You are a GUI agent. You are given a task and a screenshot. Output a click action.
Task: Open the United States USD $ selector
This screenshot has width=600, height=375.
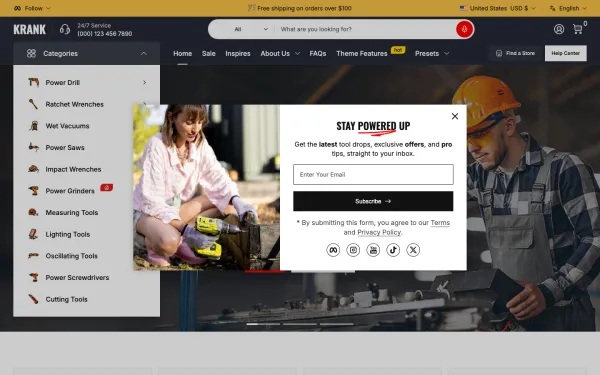click(x=497, y=8)
